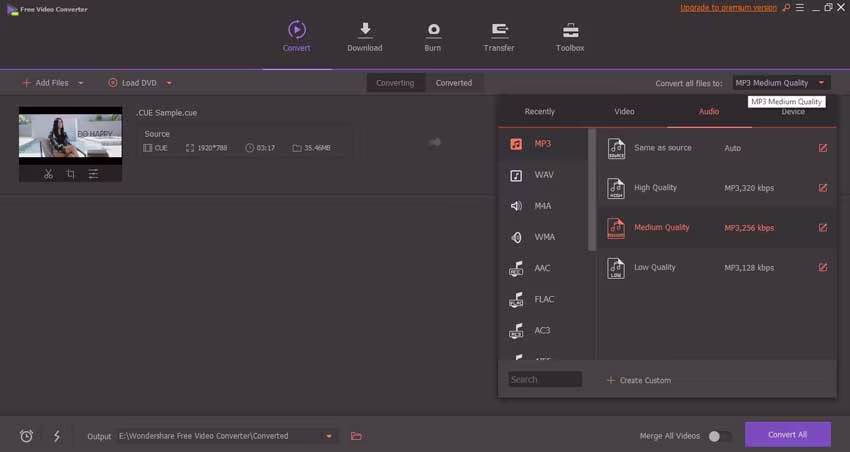Click the effects adjust icon under thumbnail
The height and width of the screenshot is (452, 850).
click(x=93, y=174)
